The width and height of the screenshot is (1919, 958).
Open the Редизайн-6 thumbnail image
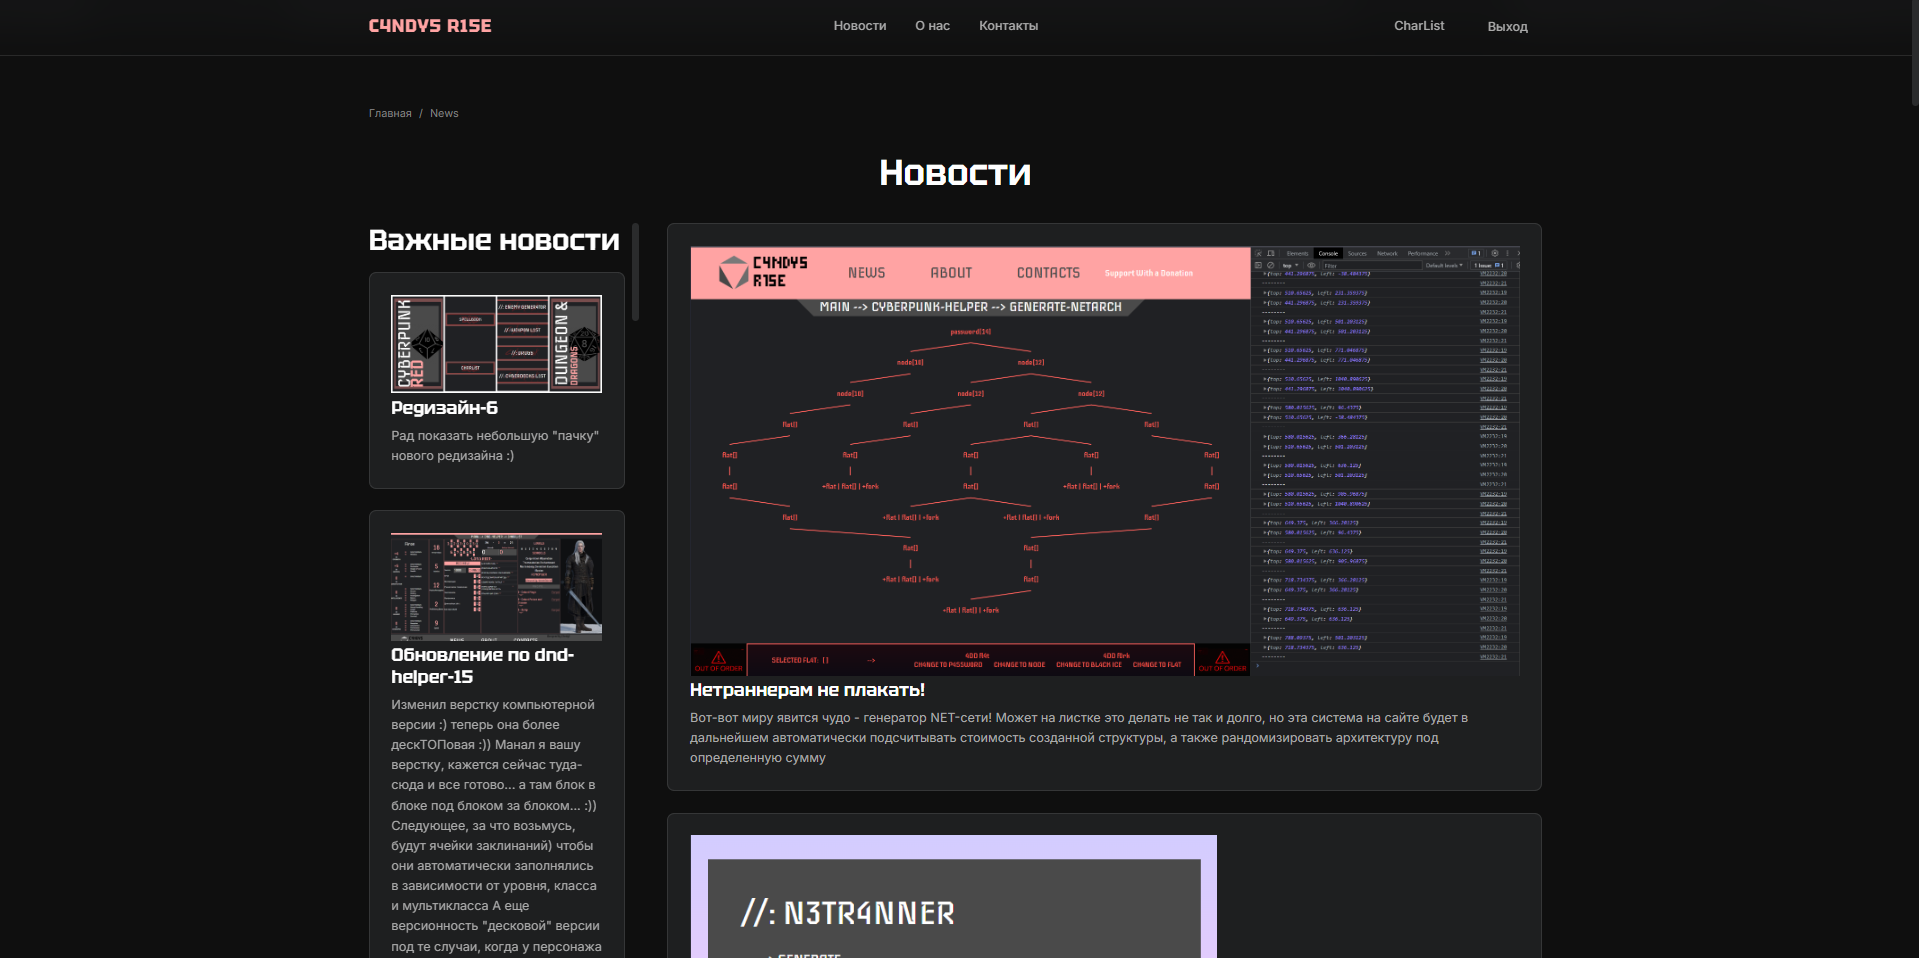[x=496, y=344]
